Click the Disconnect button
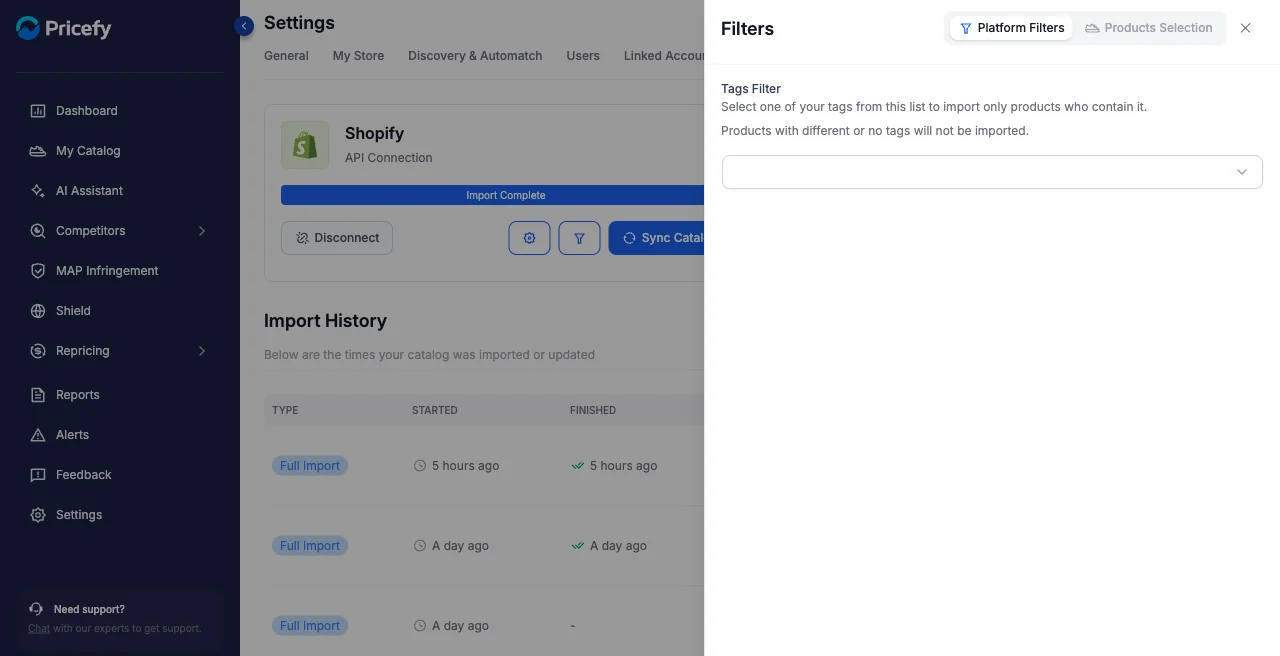The image size is (1280, 656). [337, 238]
